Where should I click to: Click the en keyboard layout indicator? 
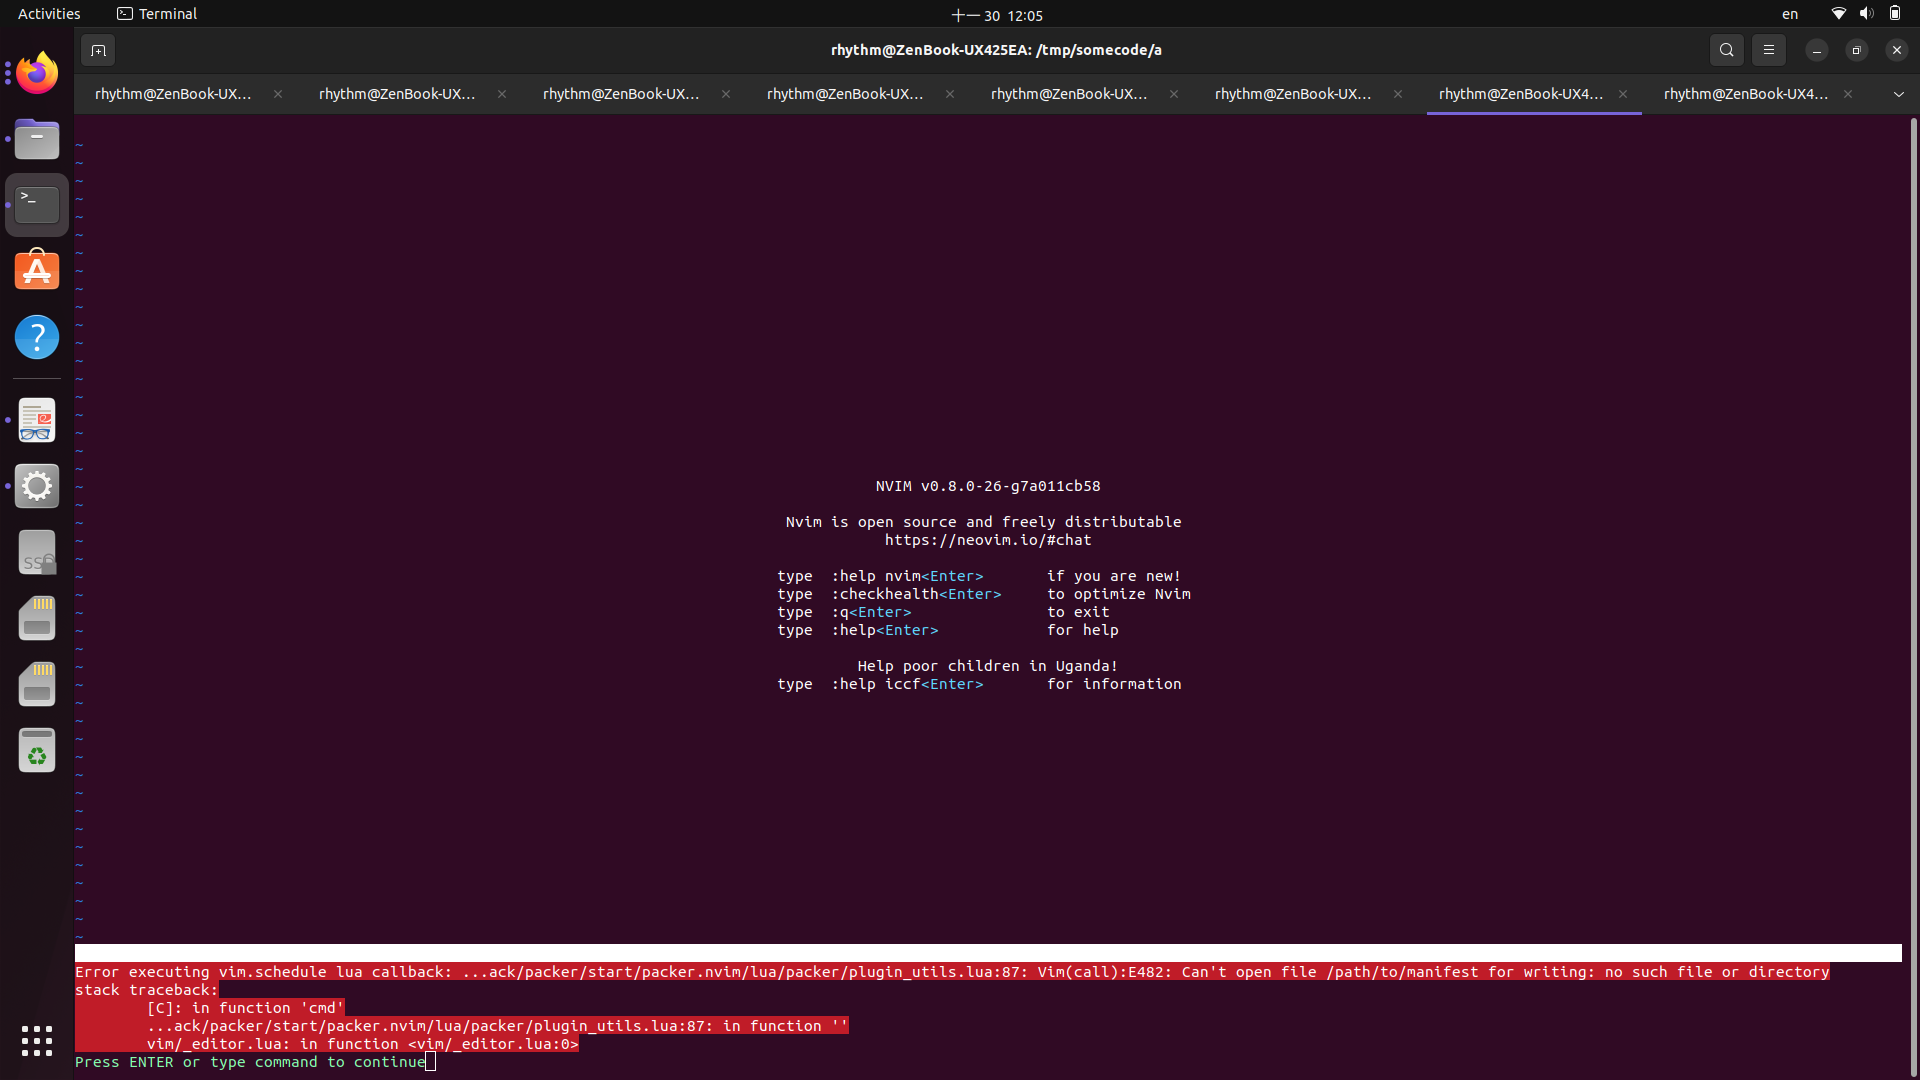[x=1789, y=13]
